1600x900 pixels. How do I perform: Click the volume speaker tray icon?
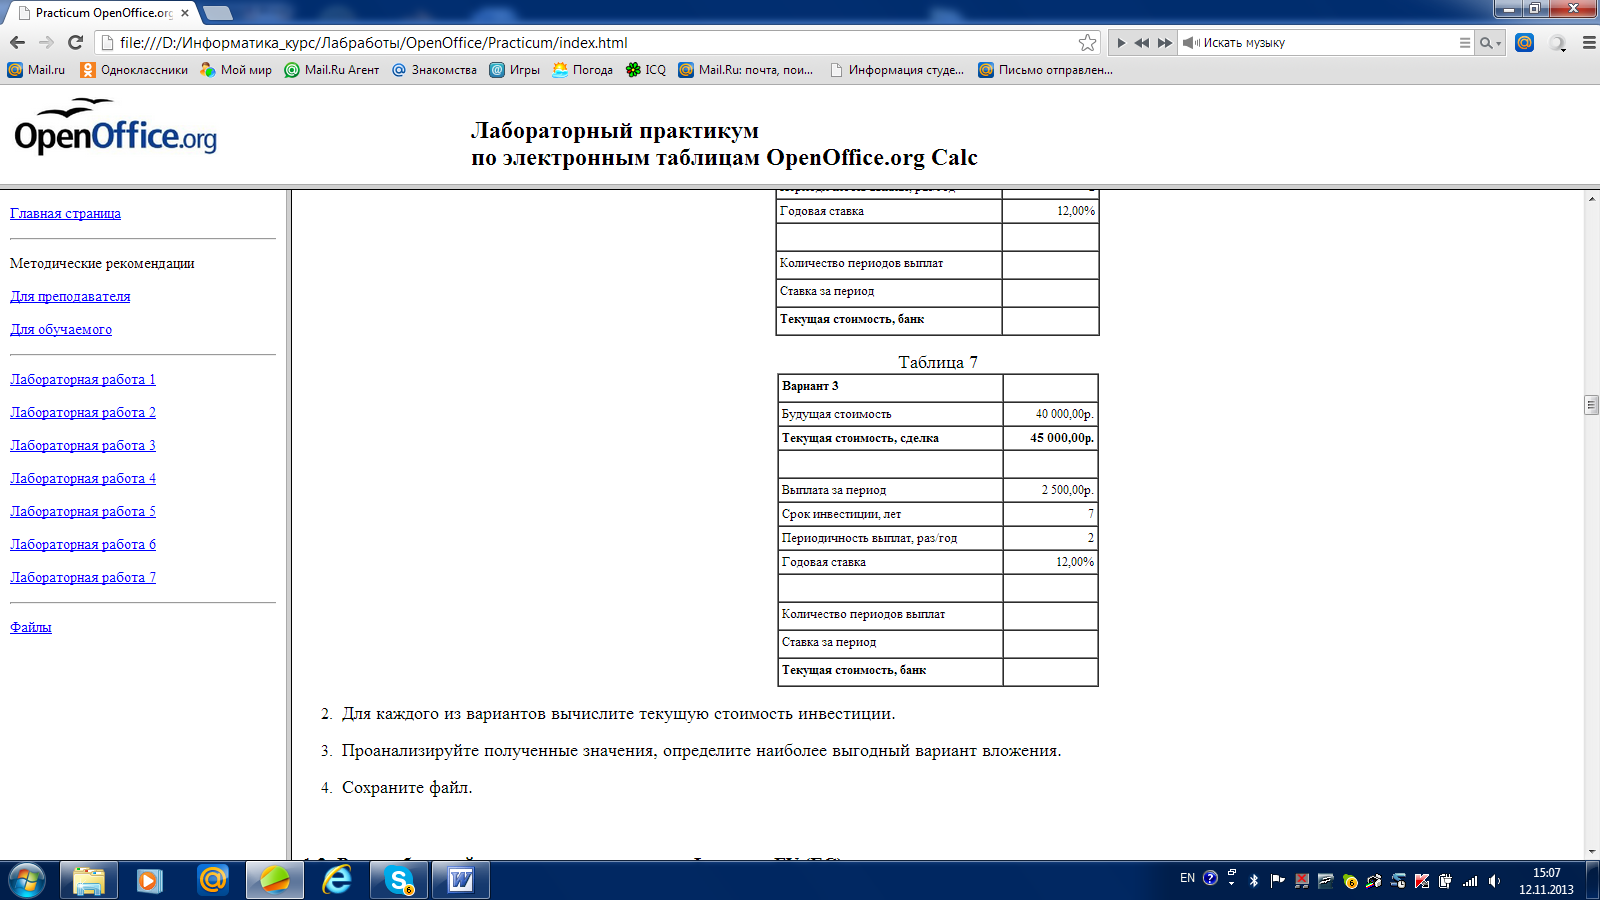(x=1494, y=881)
